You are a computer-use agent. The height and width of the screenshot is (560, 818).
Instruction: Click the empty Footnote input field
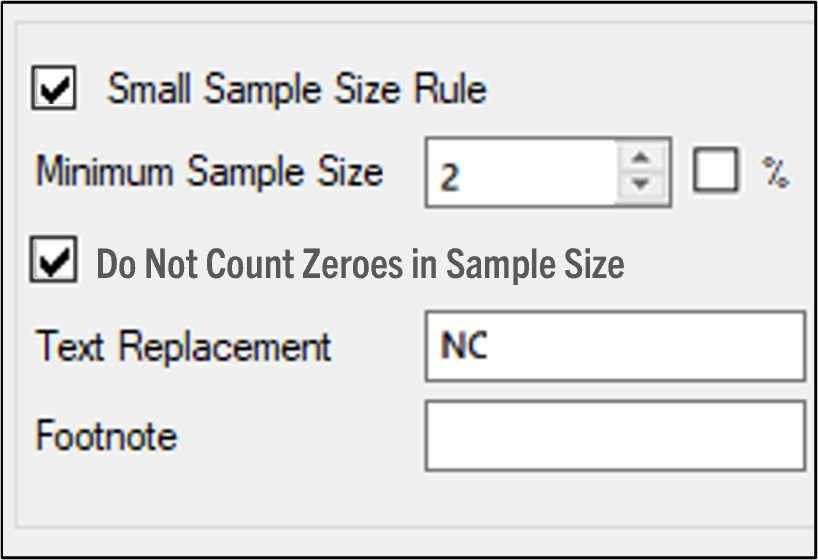[x=614, y=436]
